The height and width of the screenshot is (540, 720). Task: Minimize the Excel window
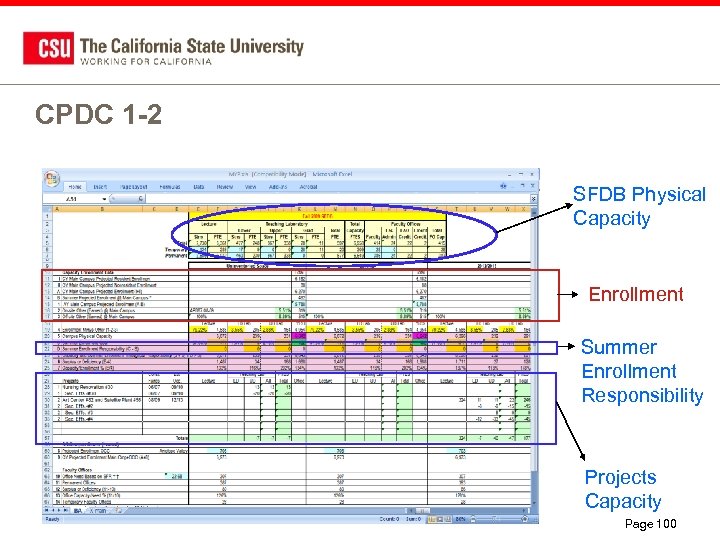pos(509,174)
